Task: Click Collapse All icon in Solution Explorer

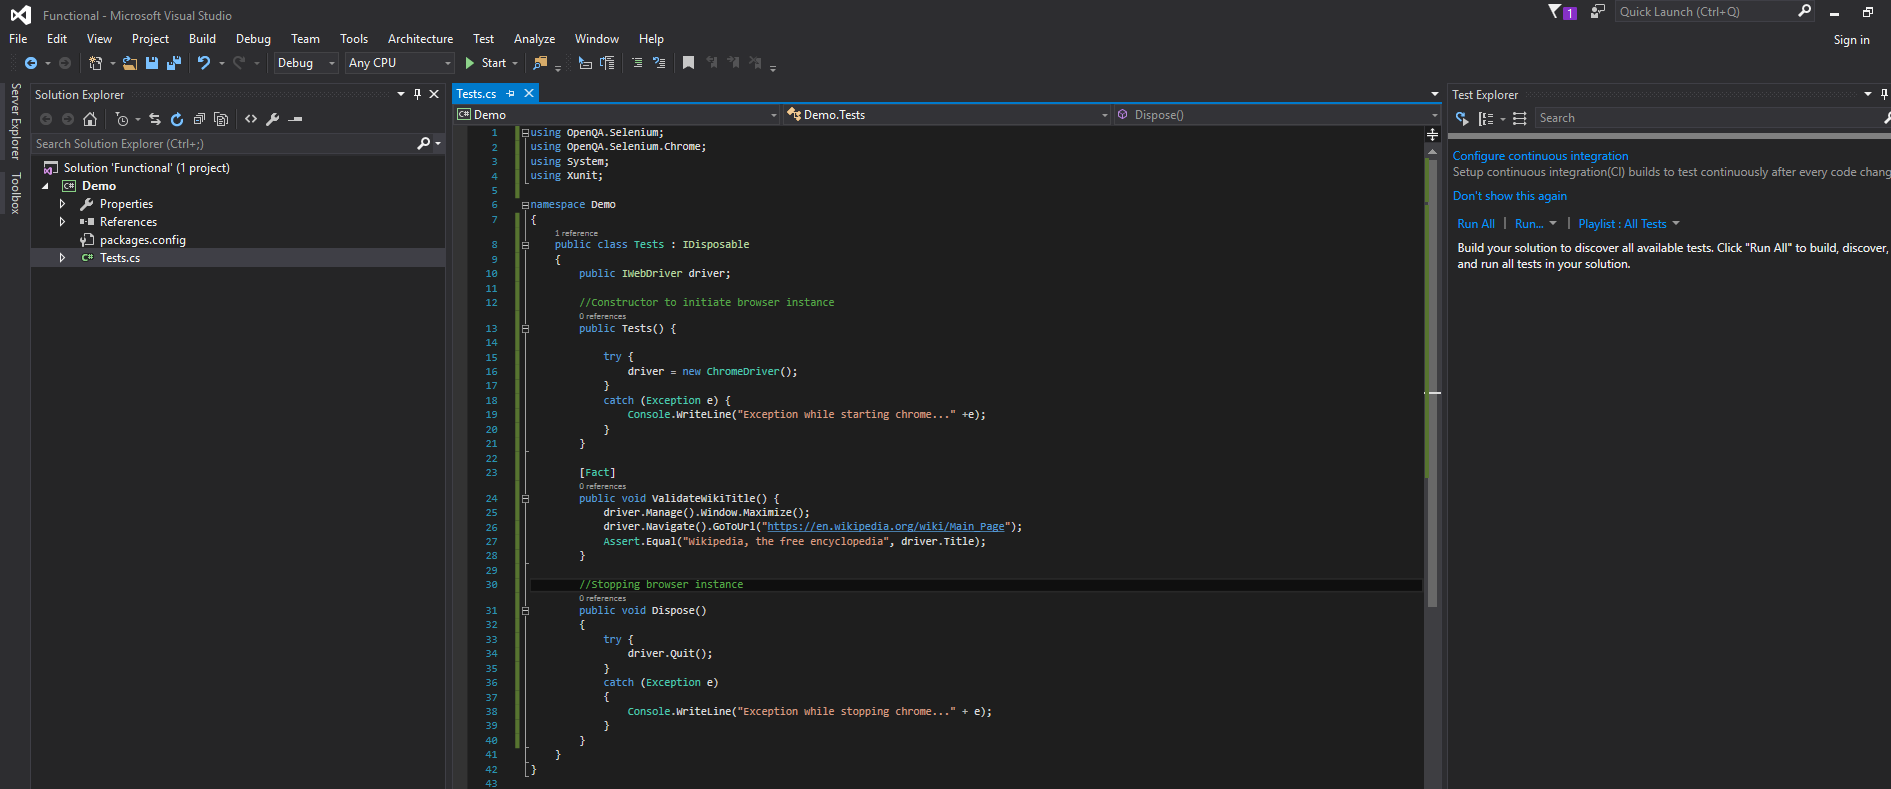Action: [199, 119]
